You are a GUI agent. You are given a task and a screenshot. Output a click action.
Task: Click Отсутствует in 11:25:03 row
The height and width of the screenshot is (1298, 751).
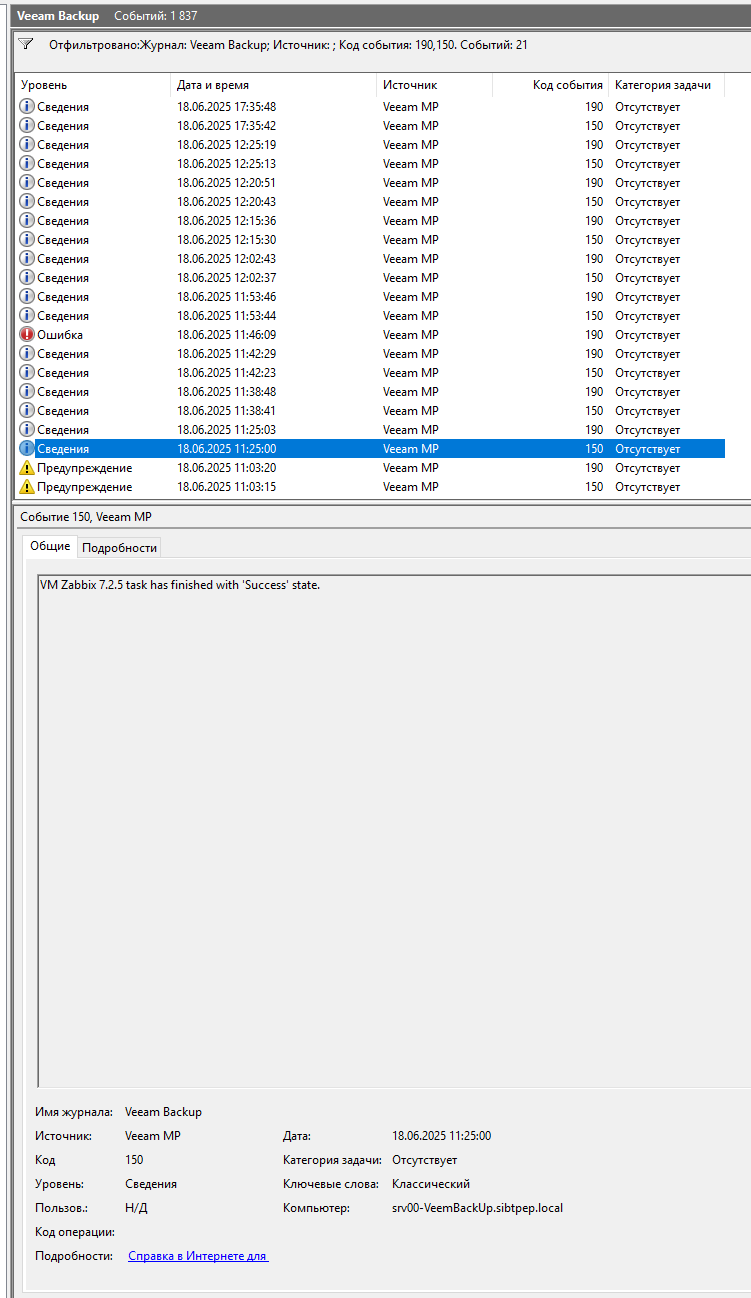pyautogui.click(x=647, y=430)
